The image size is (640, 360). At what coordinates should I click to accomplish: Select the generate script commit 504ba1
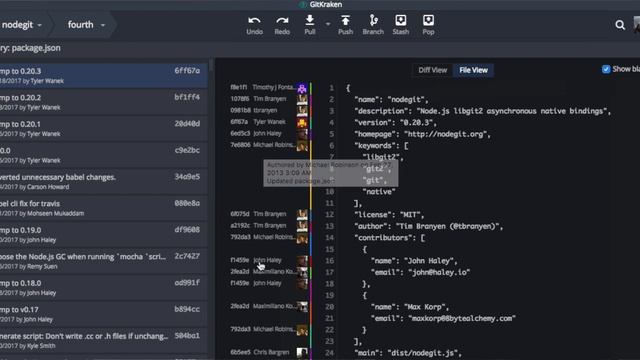tap(104, 341)
